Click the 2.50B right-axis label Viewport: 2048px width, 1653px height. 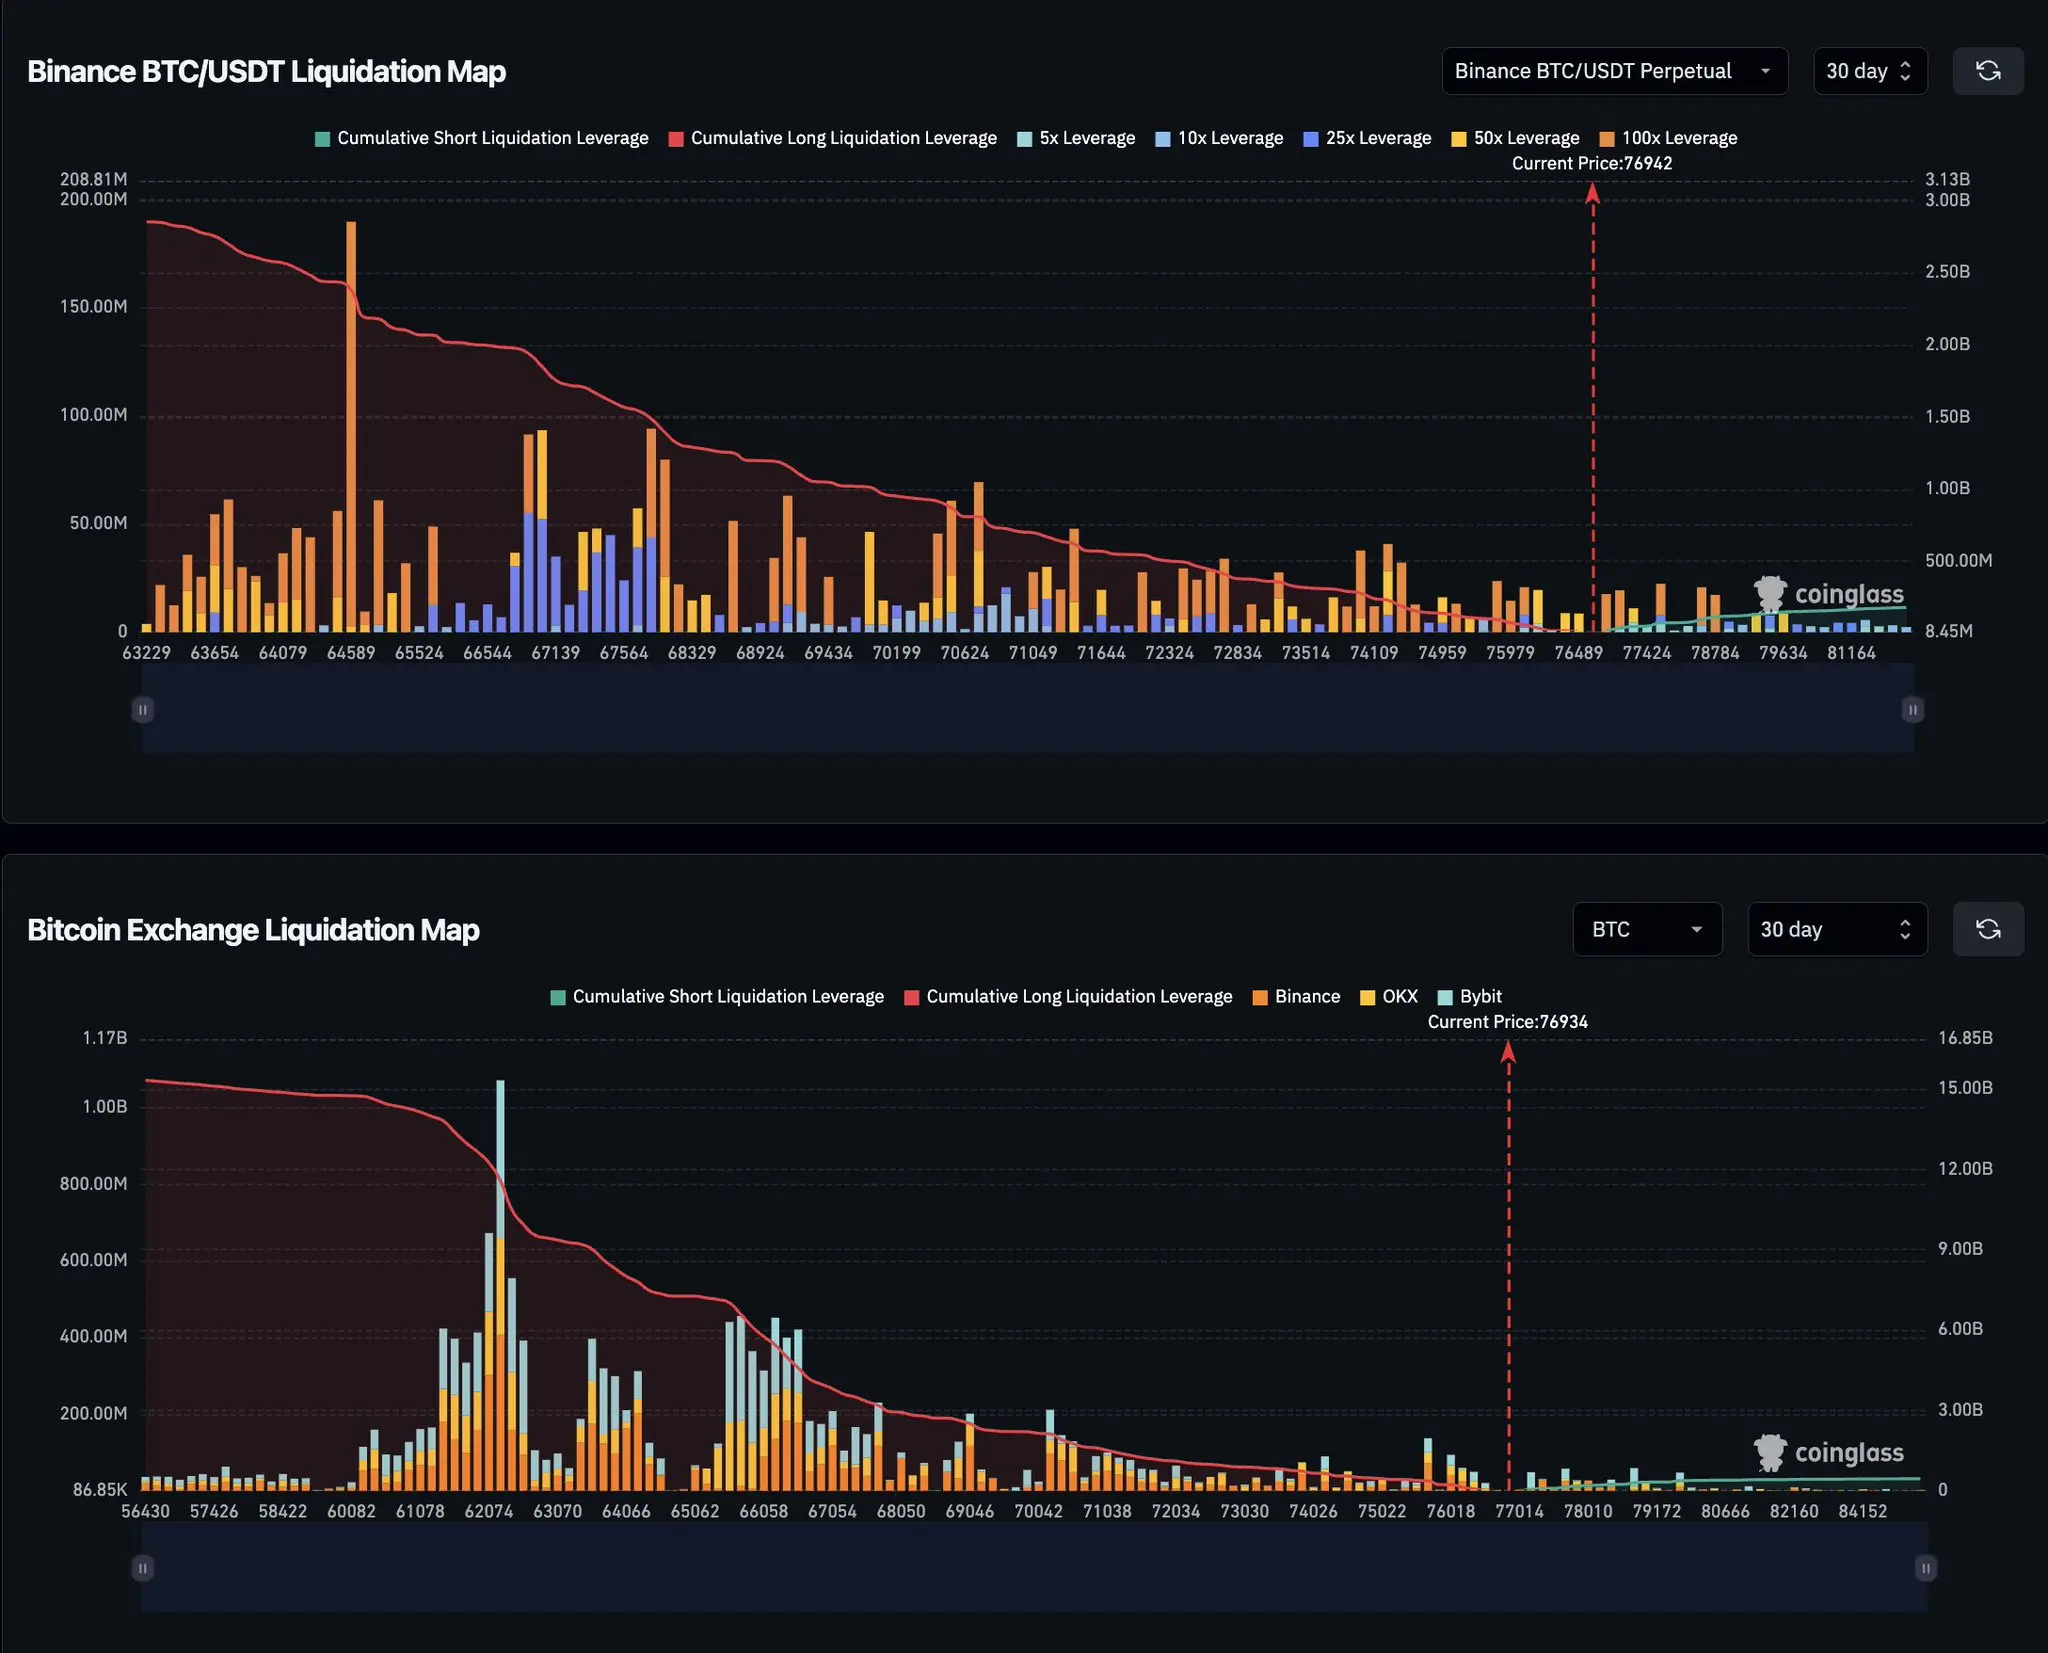pyautogui.click(x=1947, y=272)
